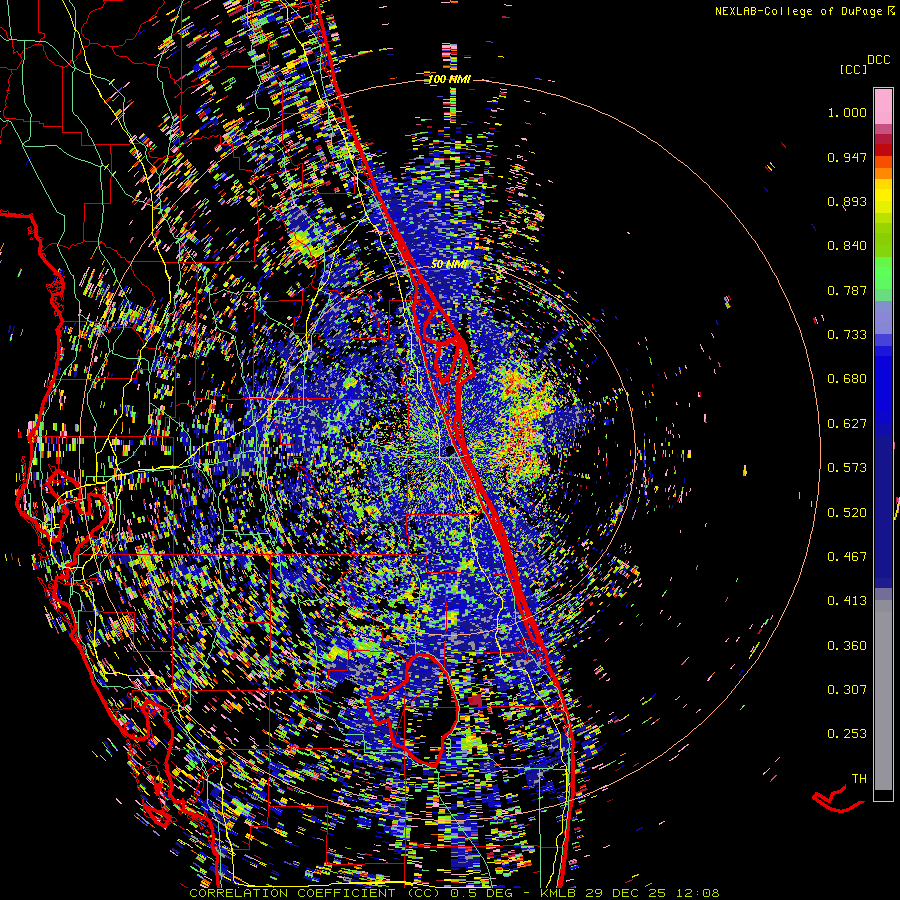Click the 12:08 time stamp
Screen dimensions: 900x900
(698, 893)
